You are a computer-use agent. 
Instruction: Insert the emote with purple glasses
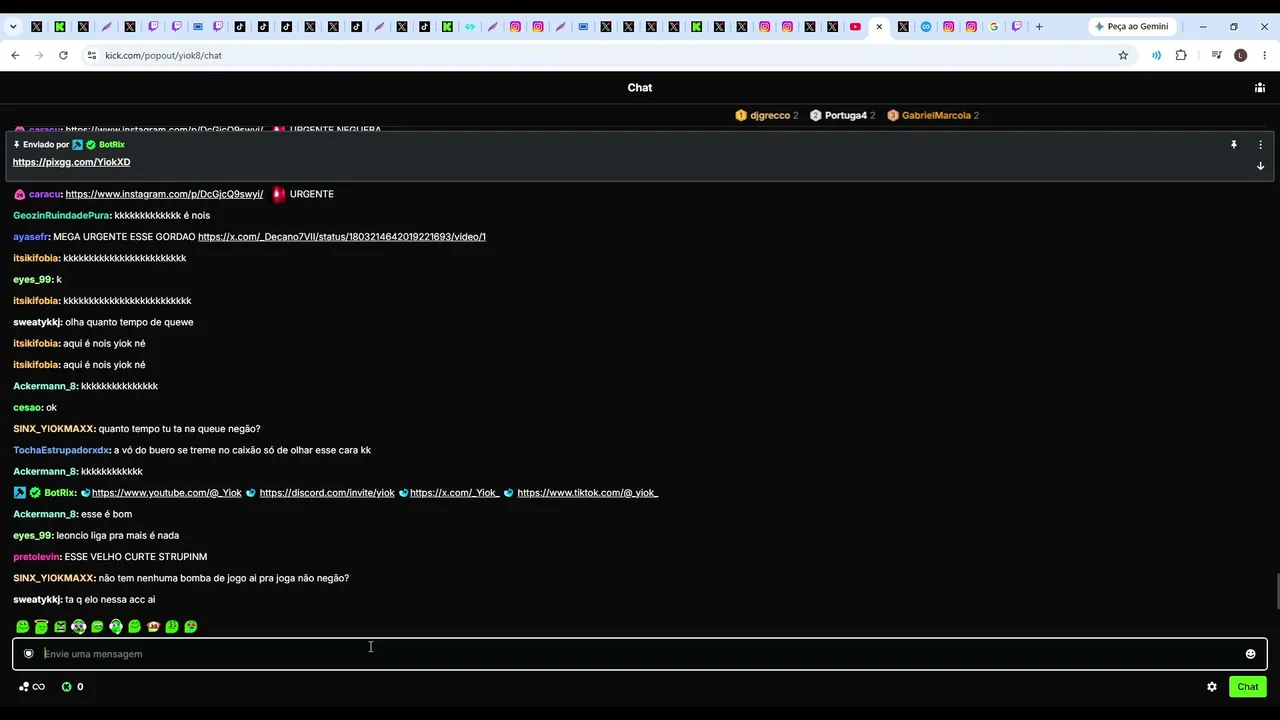point(78,627)
